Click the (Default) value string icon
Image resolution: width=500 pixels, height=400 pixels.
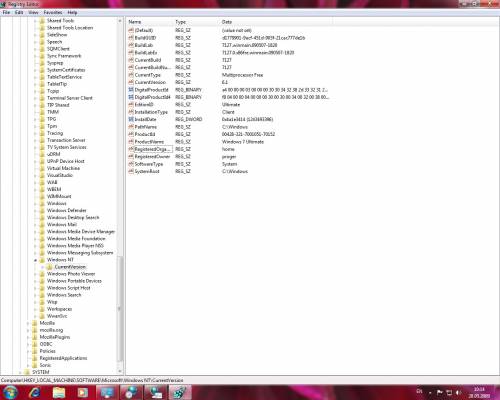[x=131, y=30]
